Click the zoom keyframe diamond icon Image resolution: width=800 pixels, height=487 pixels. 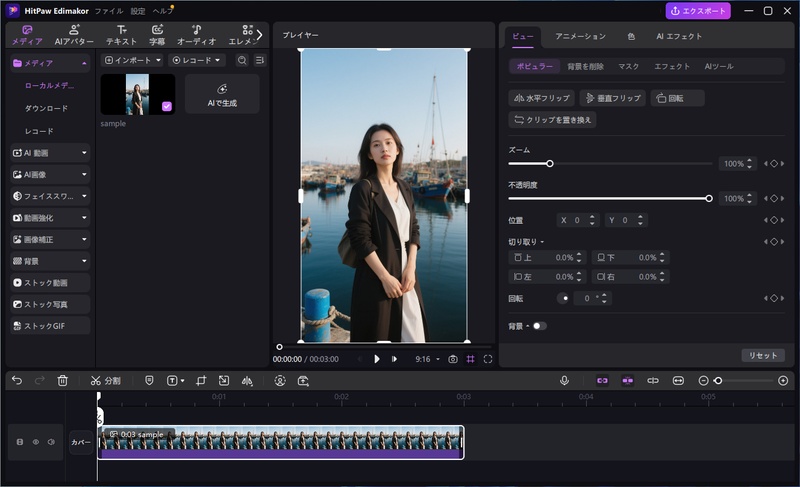pyautogui.click(x=774, y=164)
